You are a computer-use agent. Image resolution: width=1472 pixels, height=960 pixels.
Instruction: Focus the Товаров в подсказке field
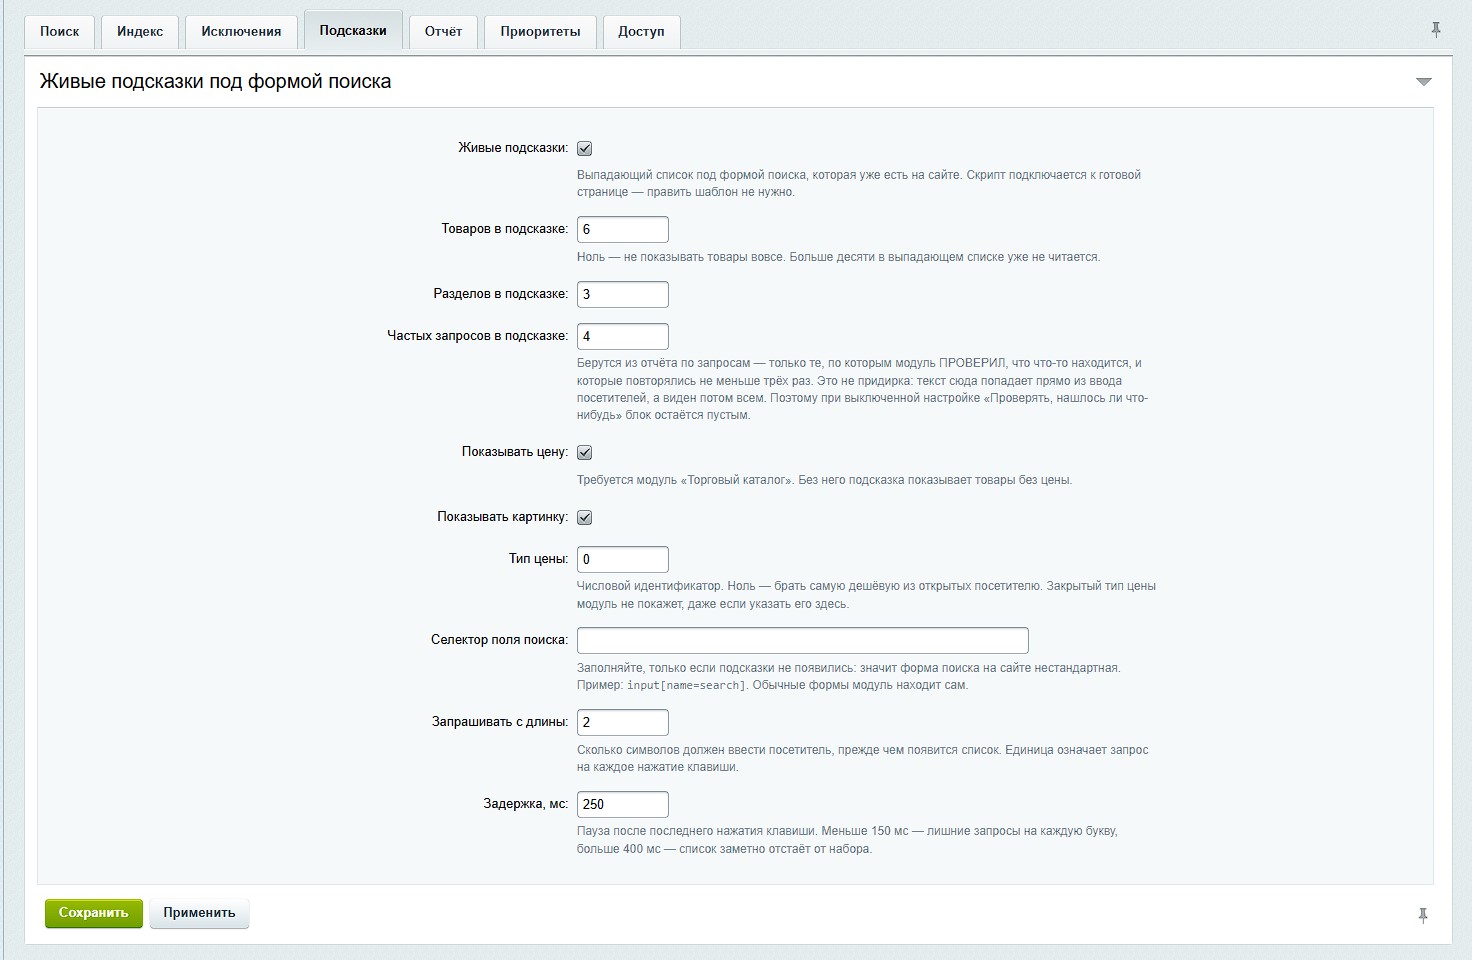click(x=622, y=229)
